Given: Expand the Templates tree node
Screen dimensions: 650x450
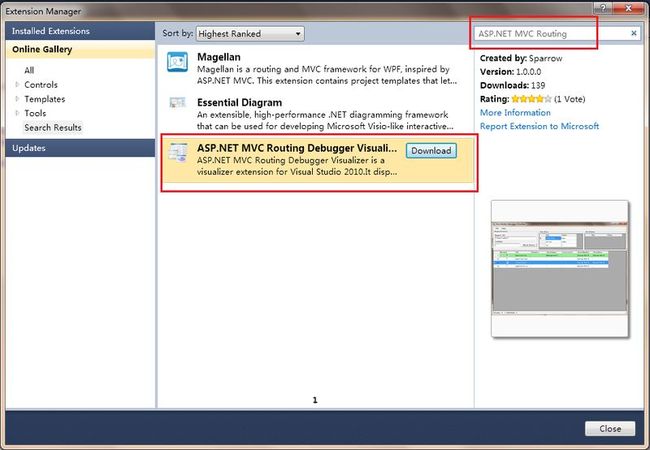Looking at the screenshot, I should pyautogui.click(x=17, y=99).
